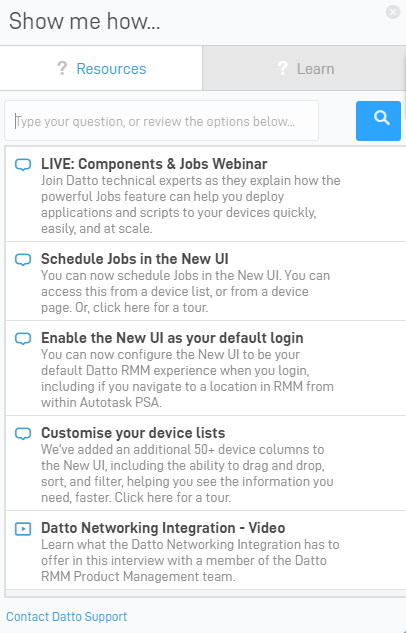Click the magnifying glass search button
This screenshot has height=633, width=406.
(378, 121)
